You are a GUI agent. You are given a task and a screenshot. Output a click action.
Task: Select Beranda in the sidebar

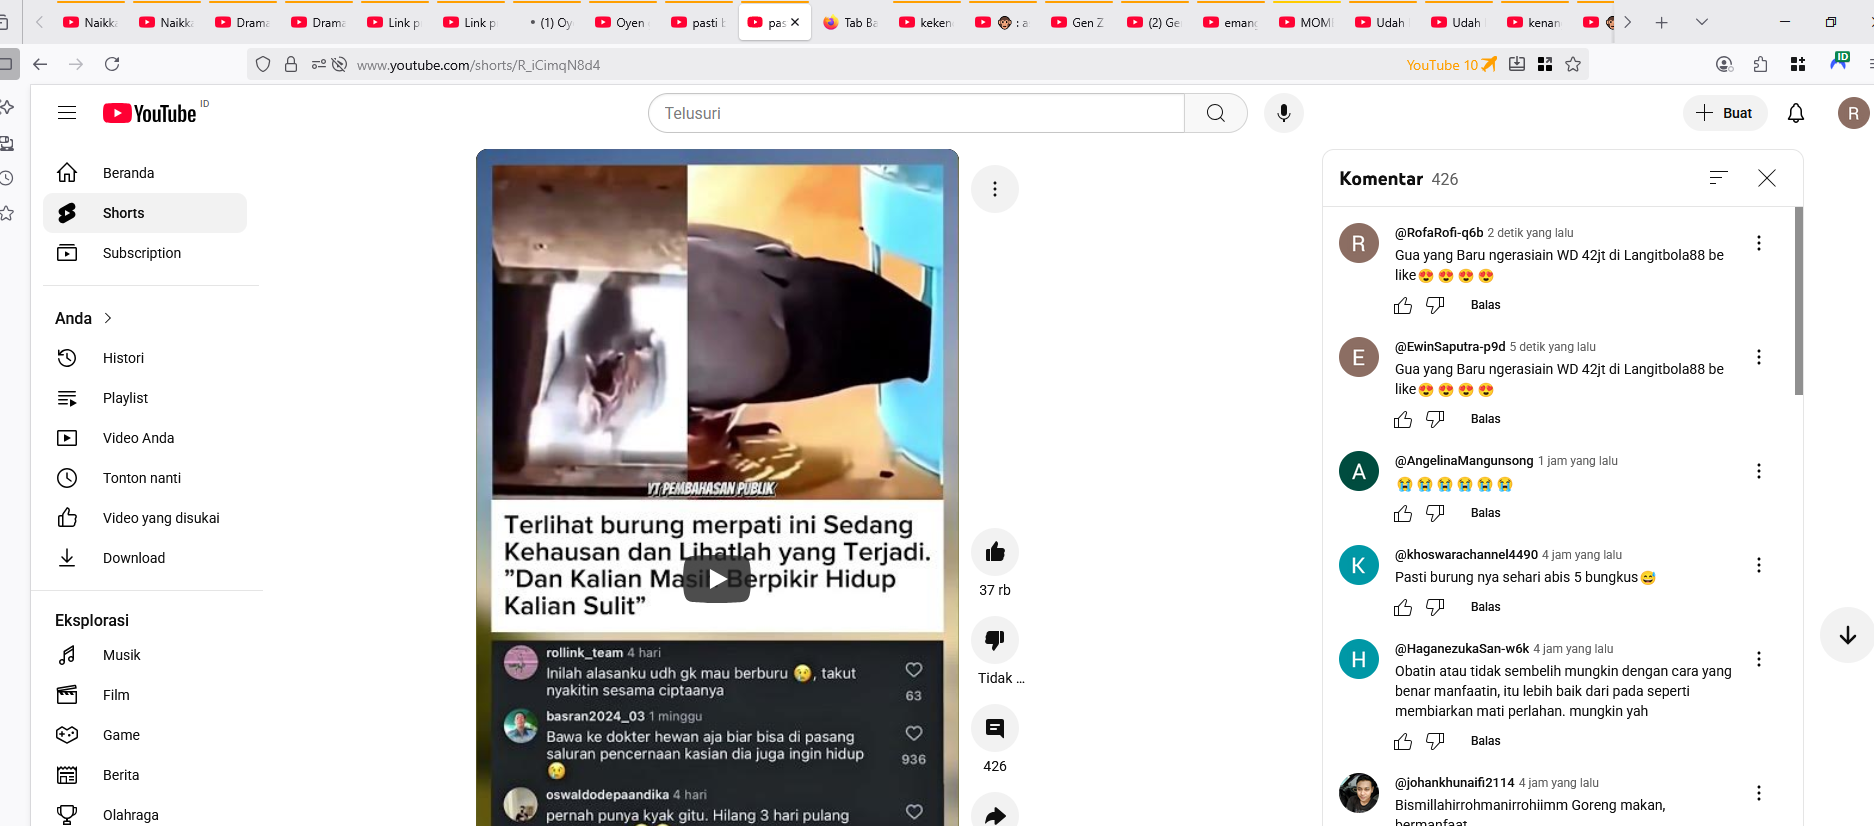(x=145, y=173)
